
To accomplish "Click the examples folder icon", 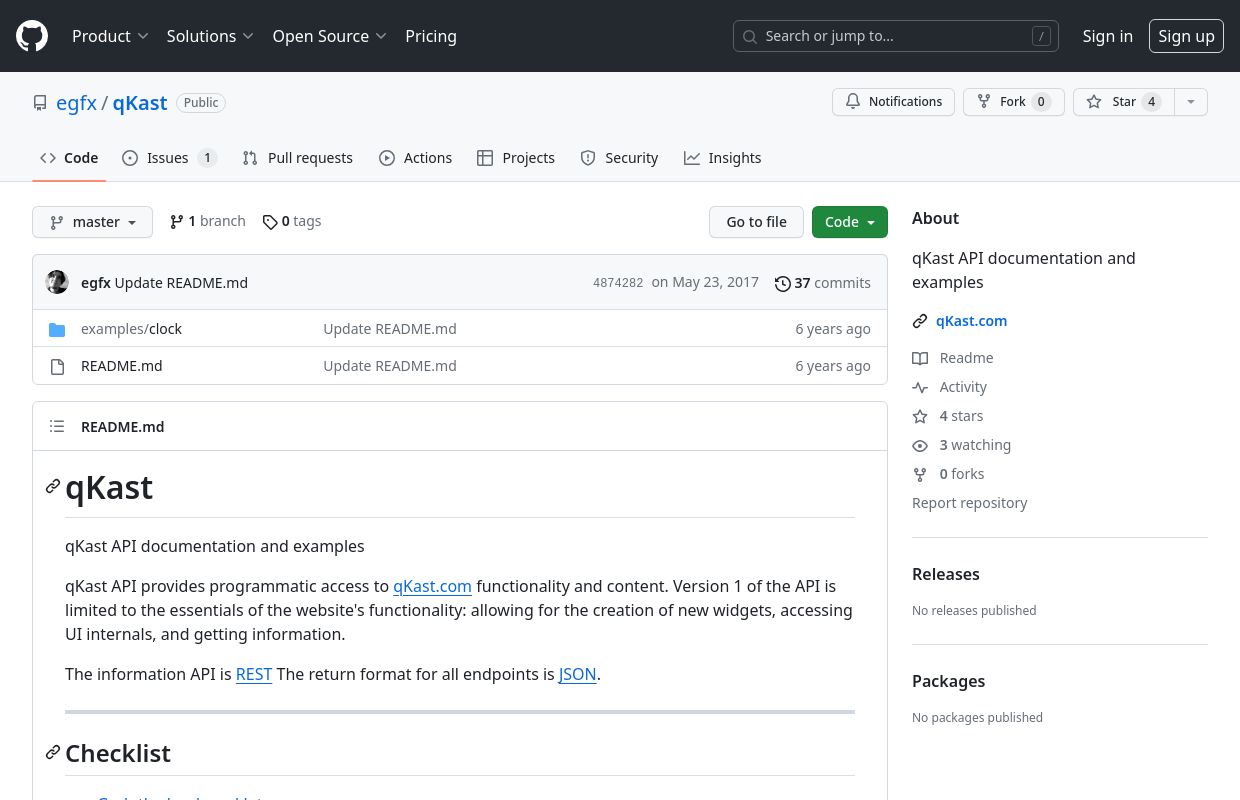I will (57, 329).
